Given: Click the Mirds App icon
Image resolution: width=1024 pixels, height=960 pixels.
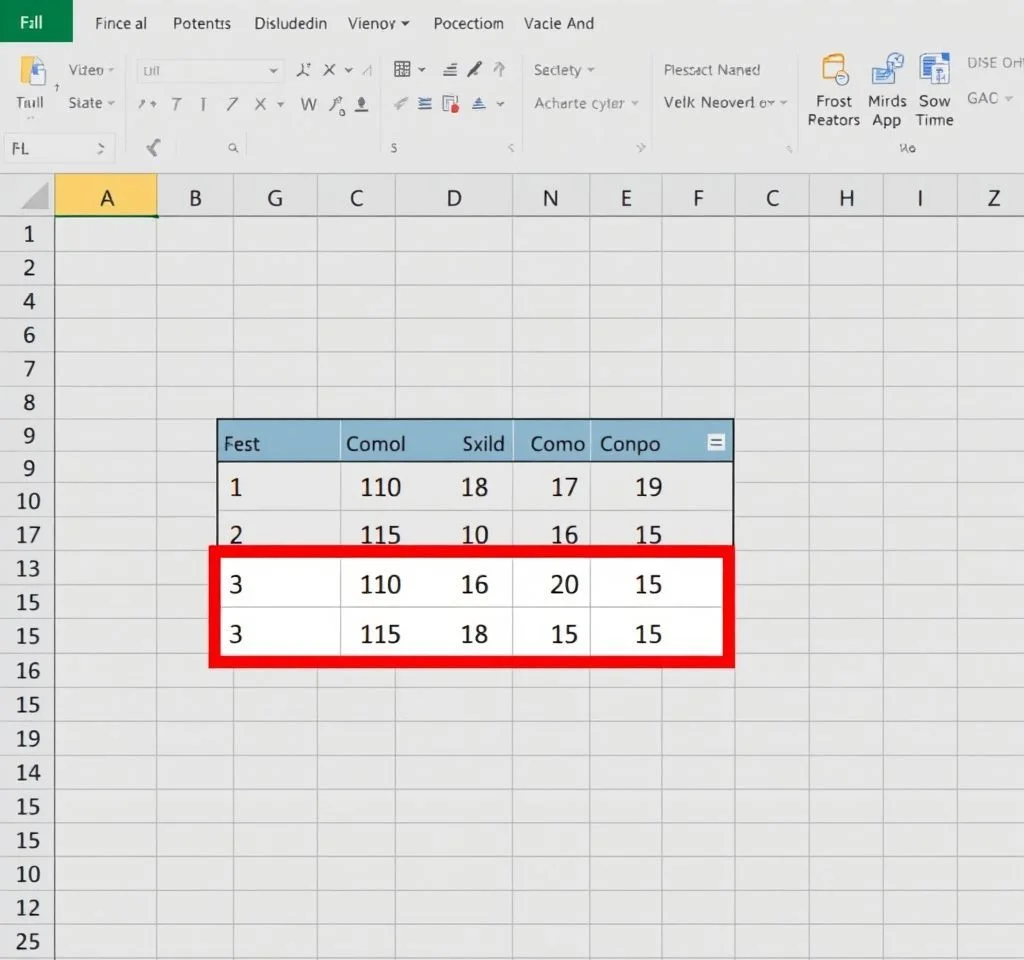Looking at the screenshot, I should pos(886,70).
